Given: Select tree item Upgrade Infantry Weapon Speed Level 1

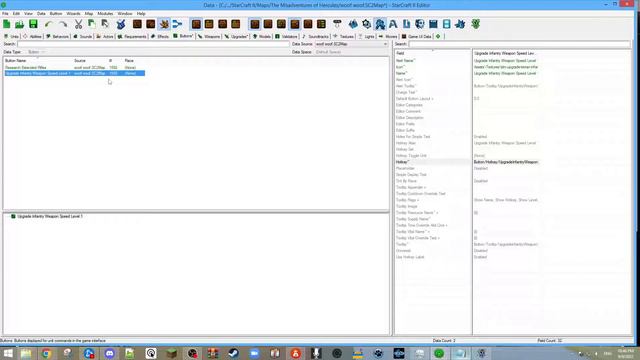Looking at the screenshot, I should pyautogui.click(x=49, y=216).
